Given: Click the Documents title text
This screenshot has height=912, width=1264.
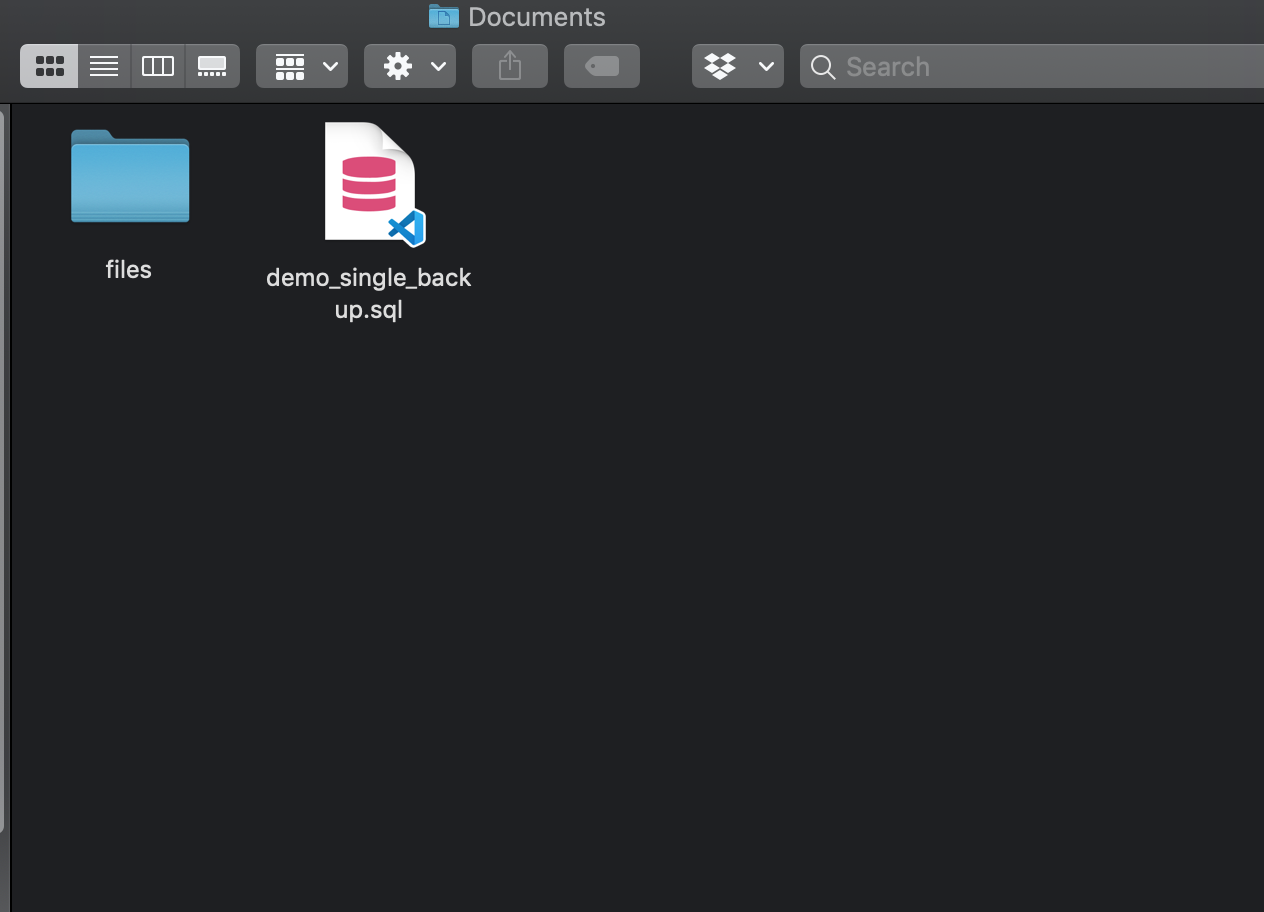Looking at the screenshot, I should [535, 16].
